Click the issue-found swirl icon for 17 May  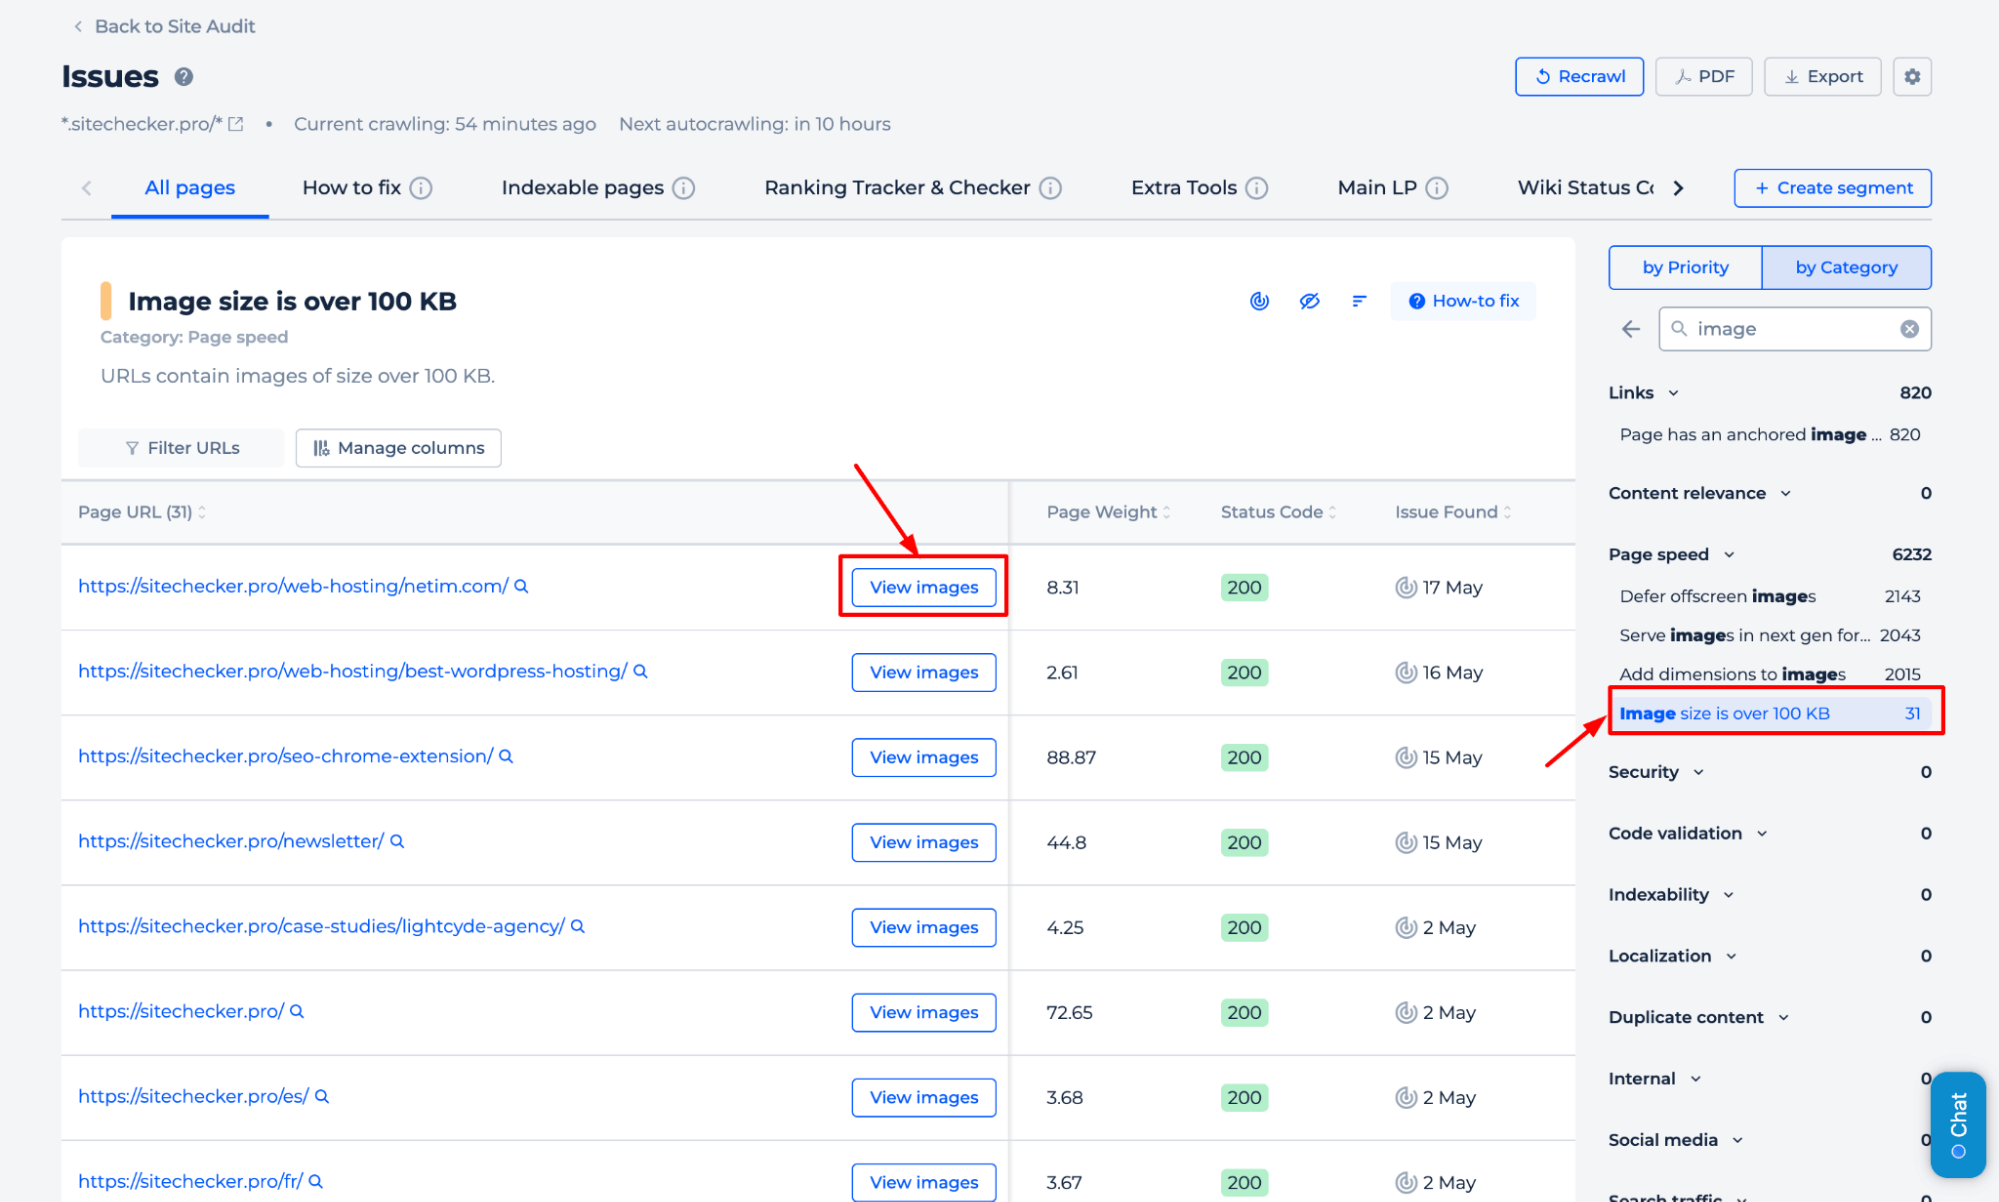point(1406,587)
